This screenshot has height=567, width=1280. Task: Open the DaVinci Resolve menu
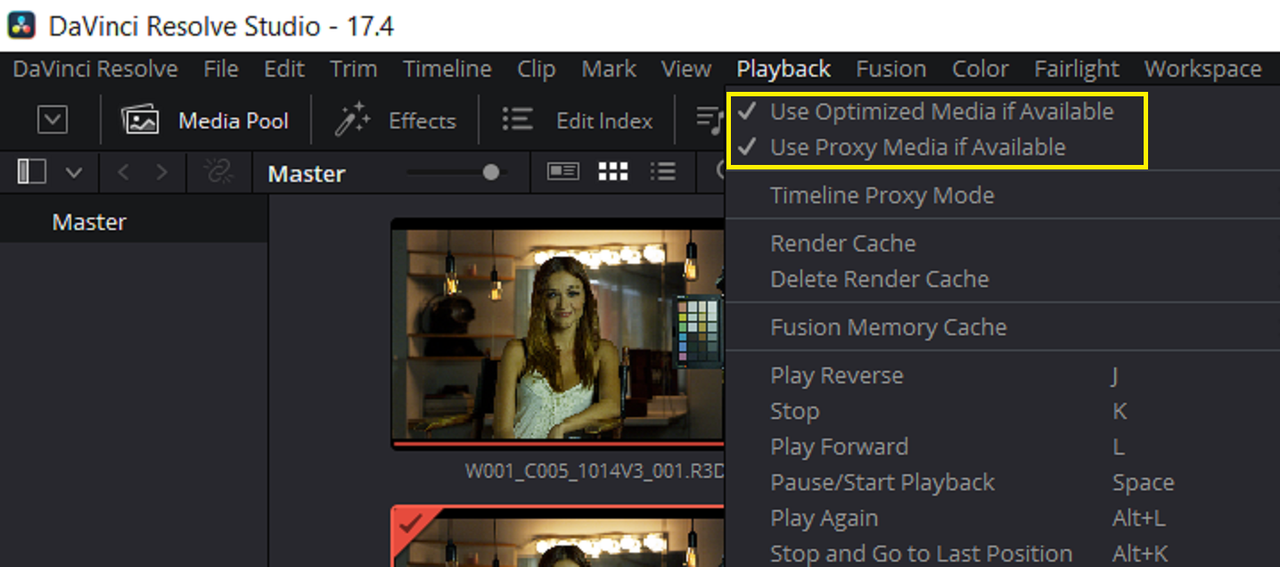pyautogui.click(x=95, y=69)
